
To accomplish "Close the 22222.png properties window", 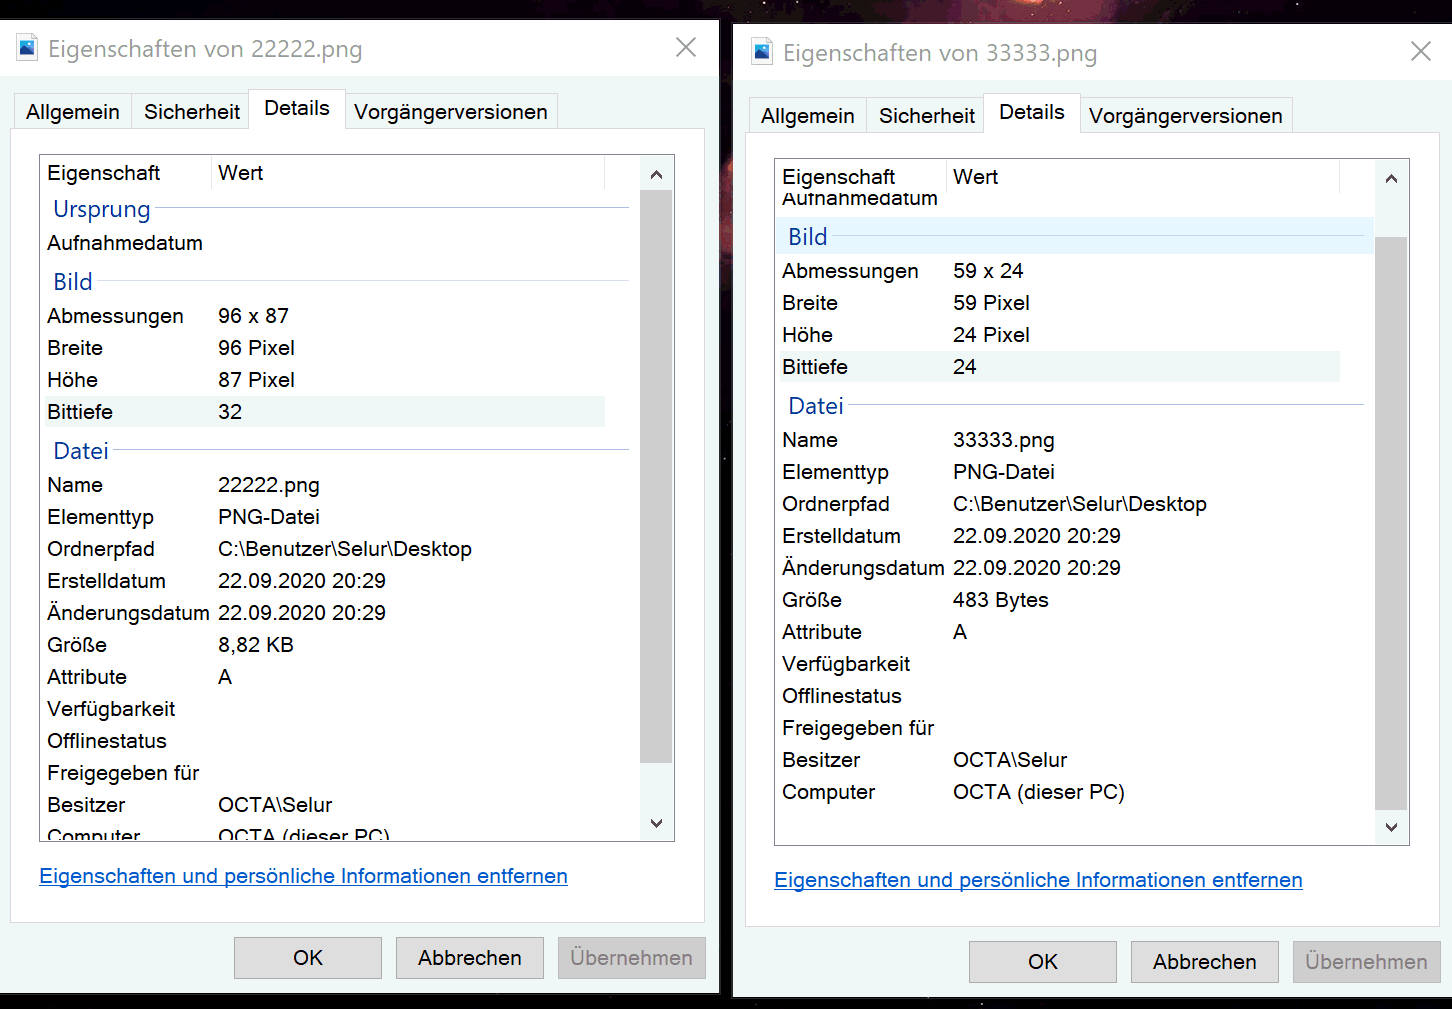I will [686, 48].
